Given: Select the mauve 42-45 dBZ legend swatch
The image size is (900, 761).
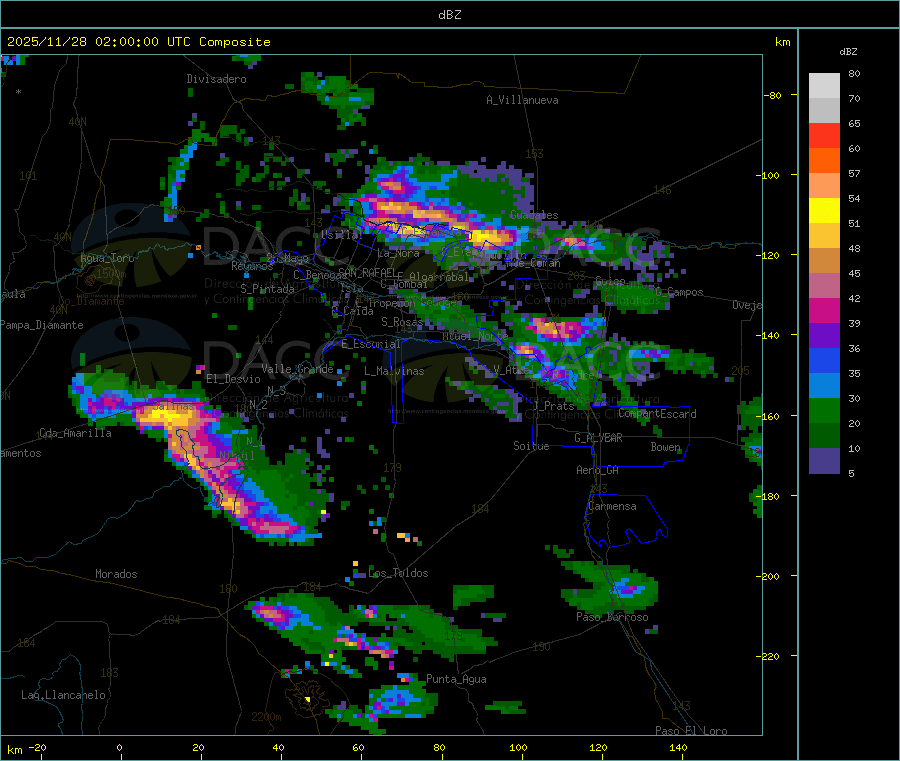Looking at the screenshot, I should pyautogui.click(x=824, y=286).
